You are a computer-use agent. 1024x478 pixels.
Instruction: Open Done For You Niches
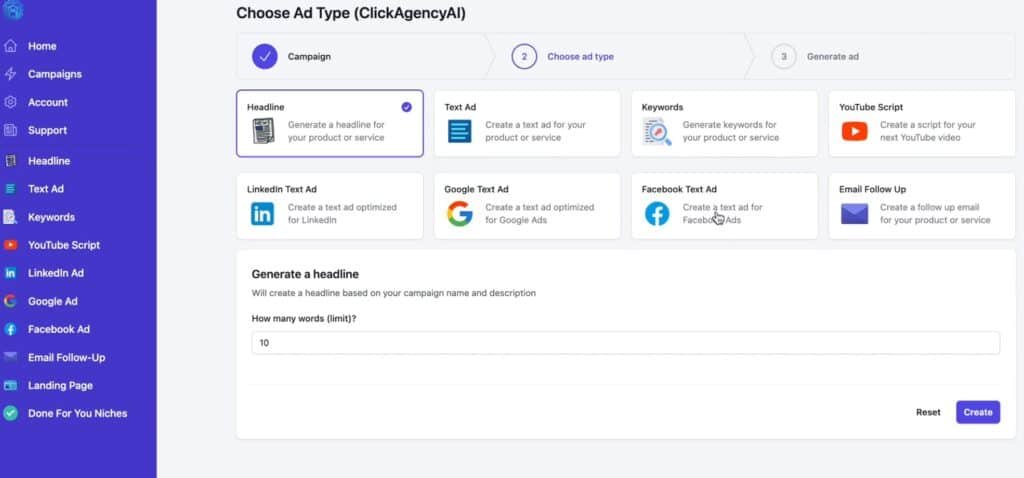click(78, 414)
